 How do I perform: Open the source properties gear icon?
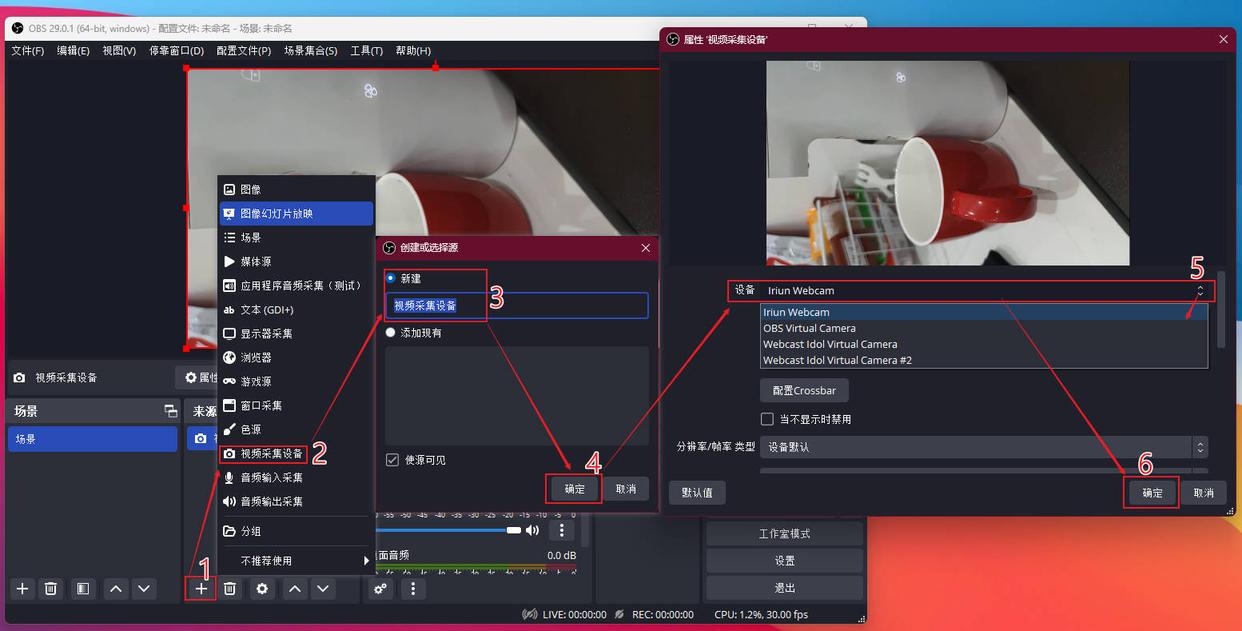pos(261,589)
